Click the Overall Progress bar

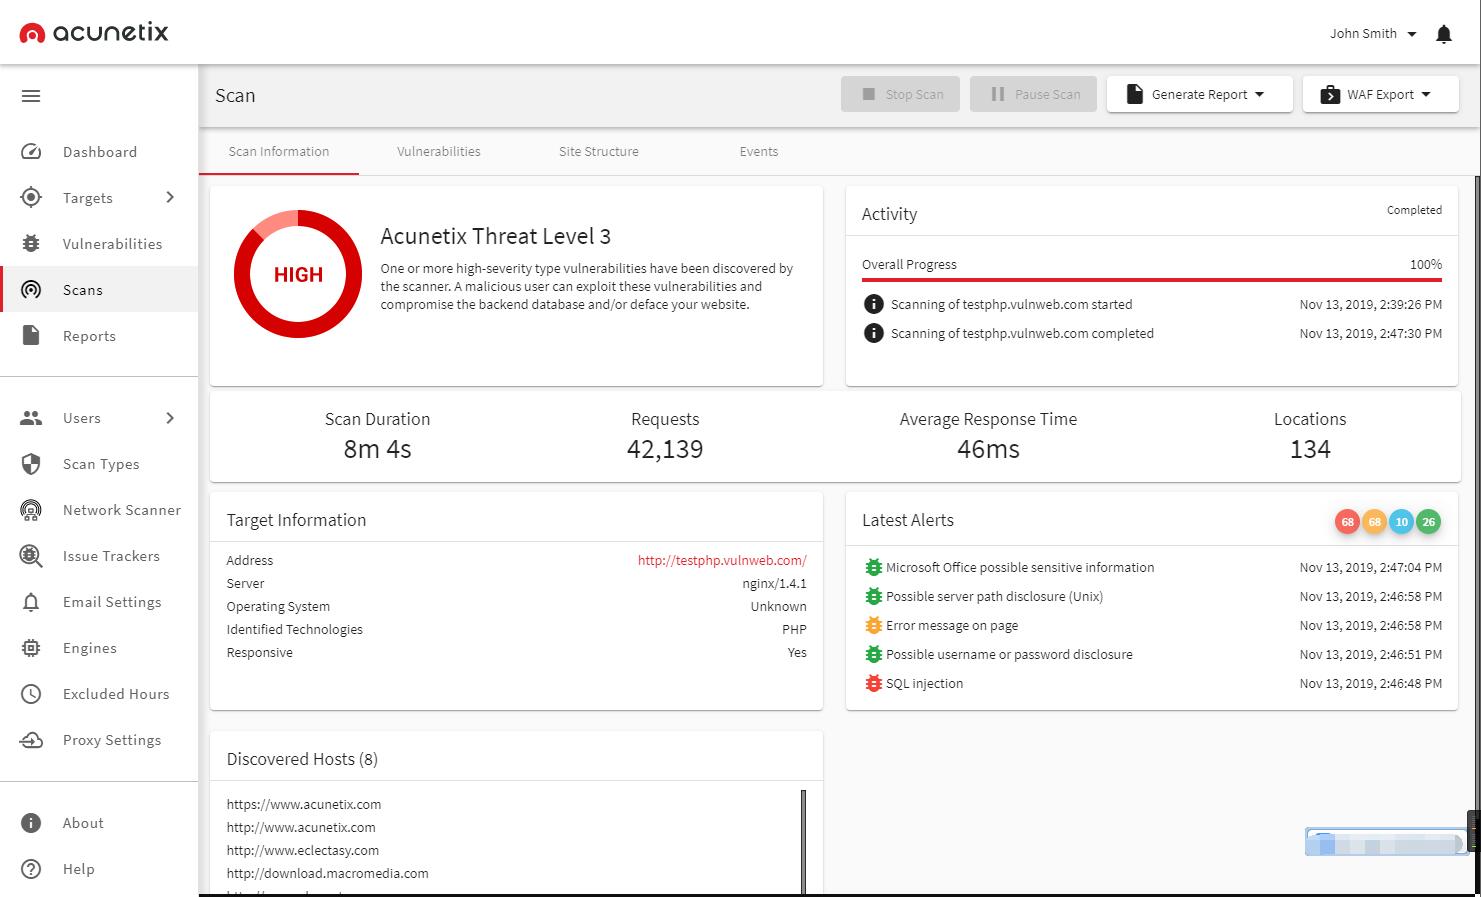(1152, 280)
